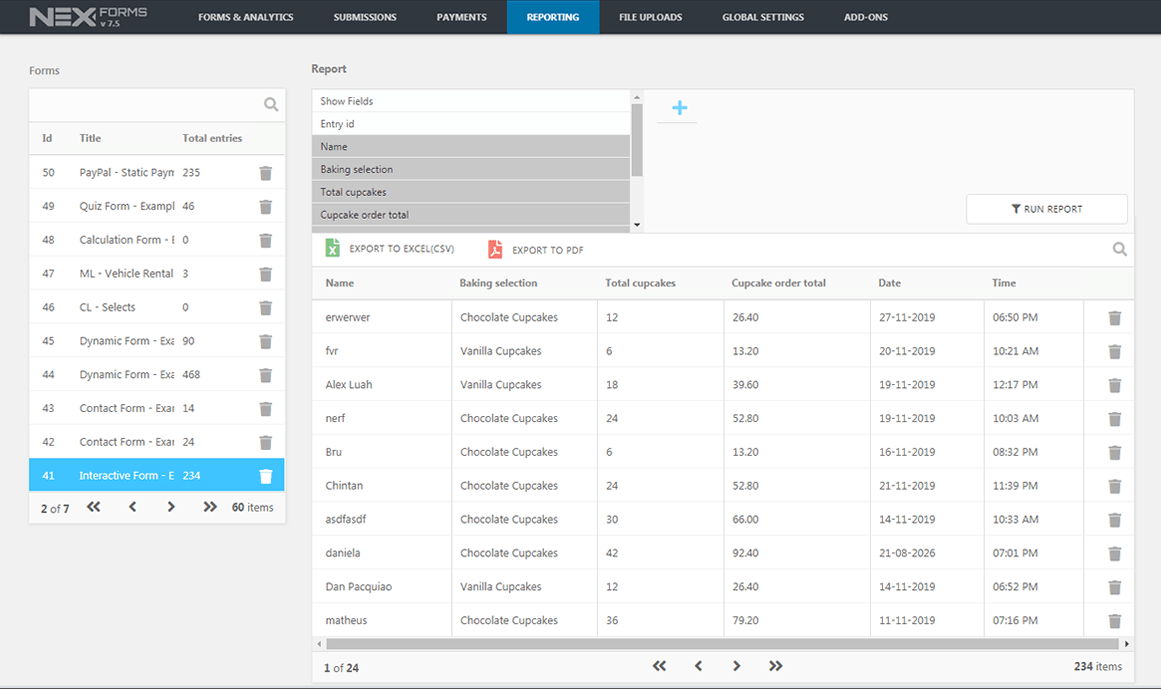This screenshot has height=689, width=1161.
Task: Delete the daniela entry
Action: pyautogui.click(x=1114, y=554)
